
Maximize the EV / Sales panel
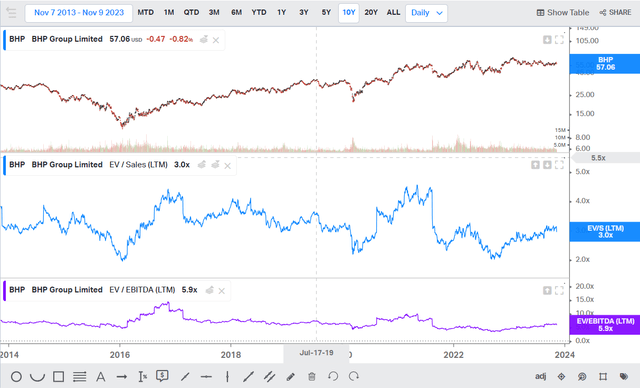[559, 165]
